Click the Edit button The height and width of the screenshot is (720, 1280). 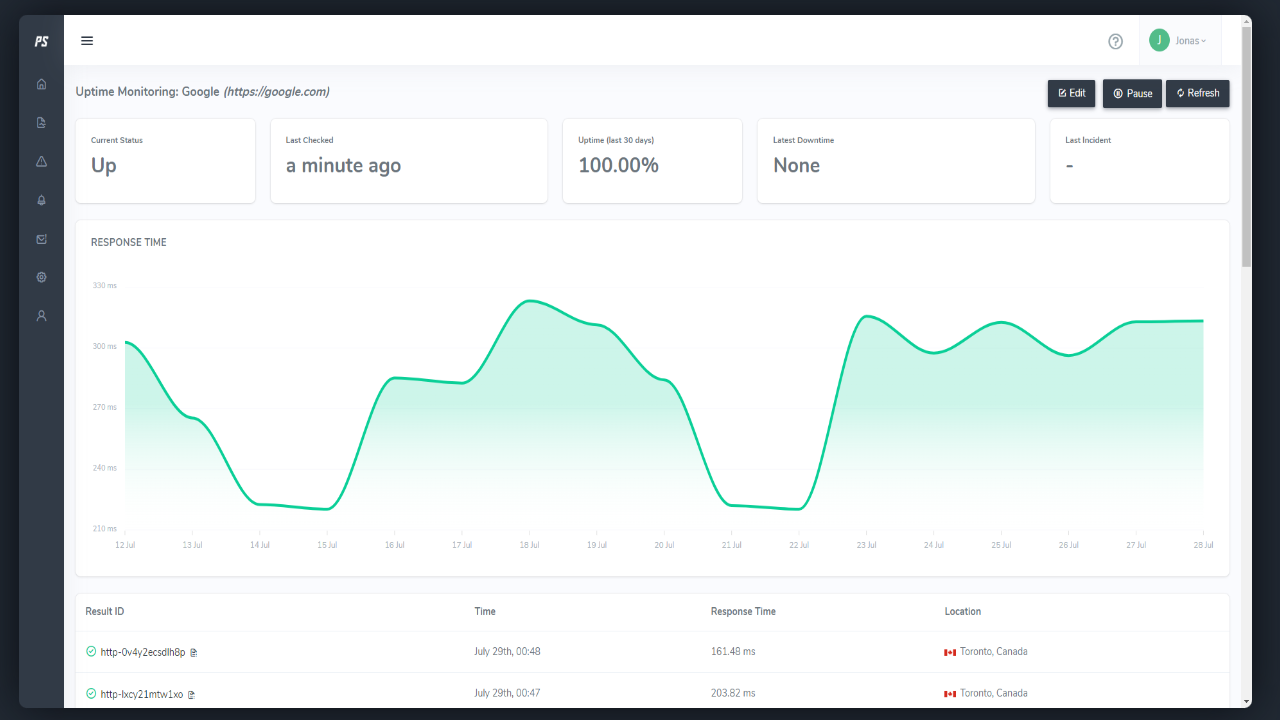point(1071,93)
